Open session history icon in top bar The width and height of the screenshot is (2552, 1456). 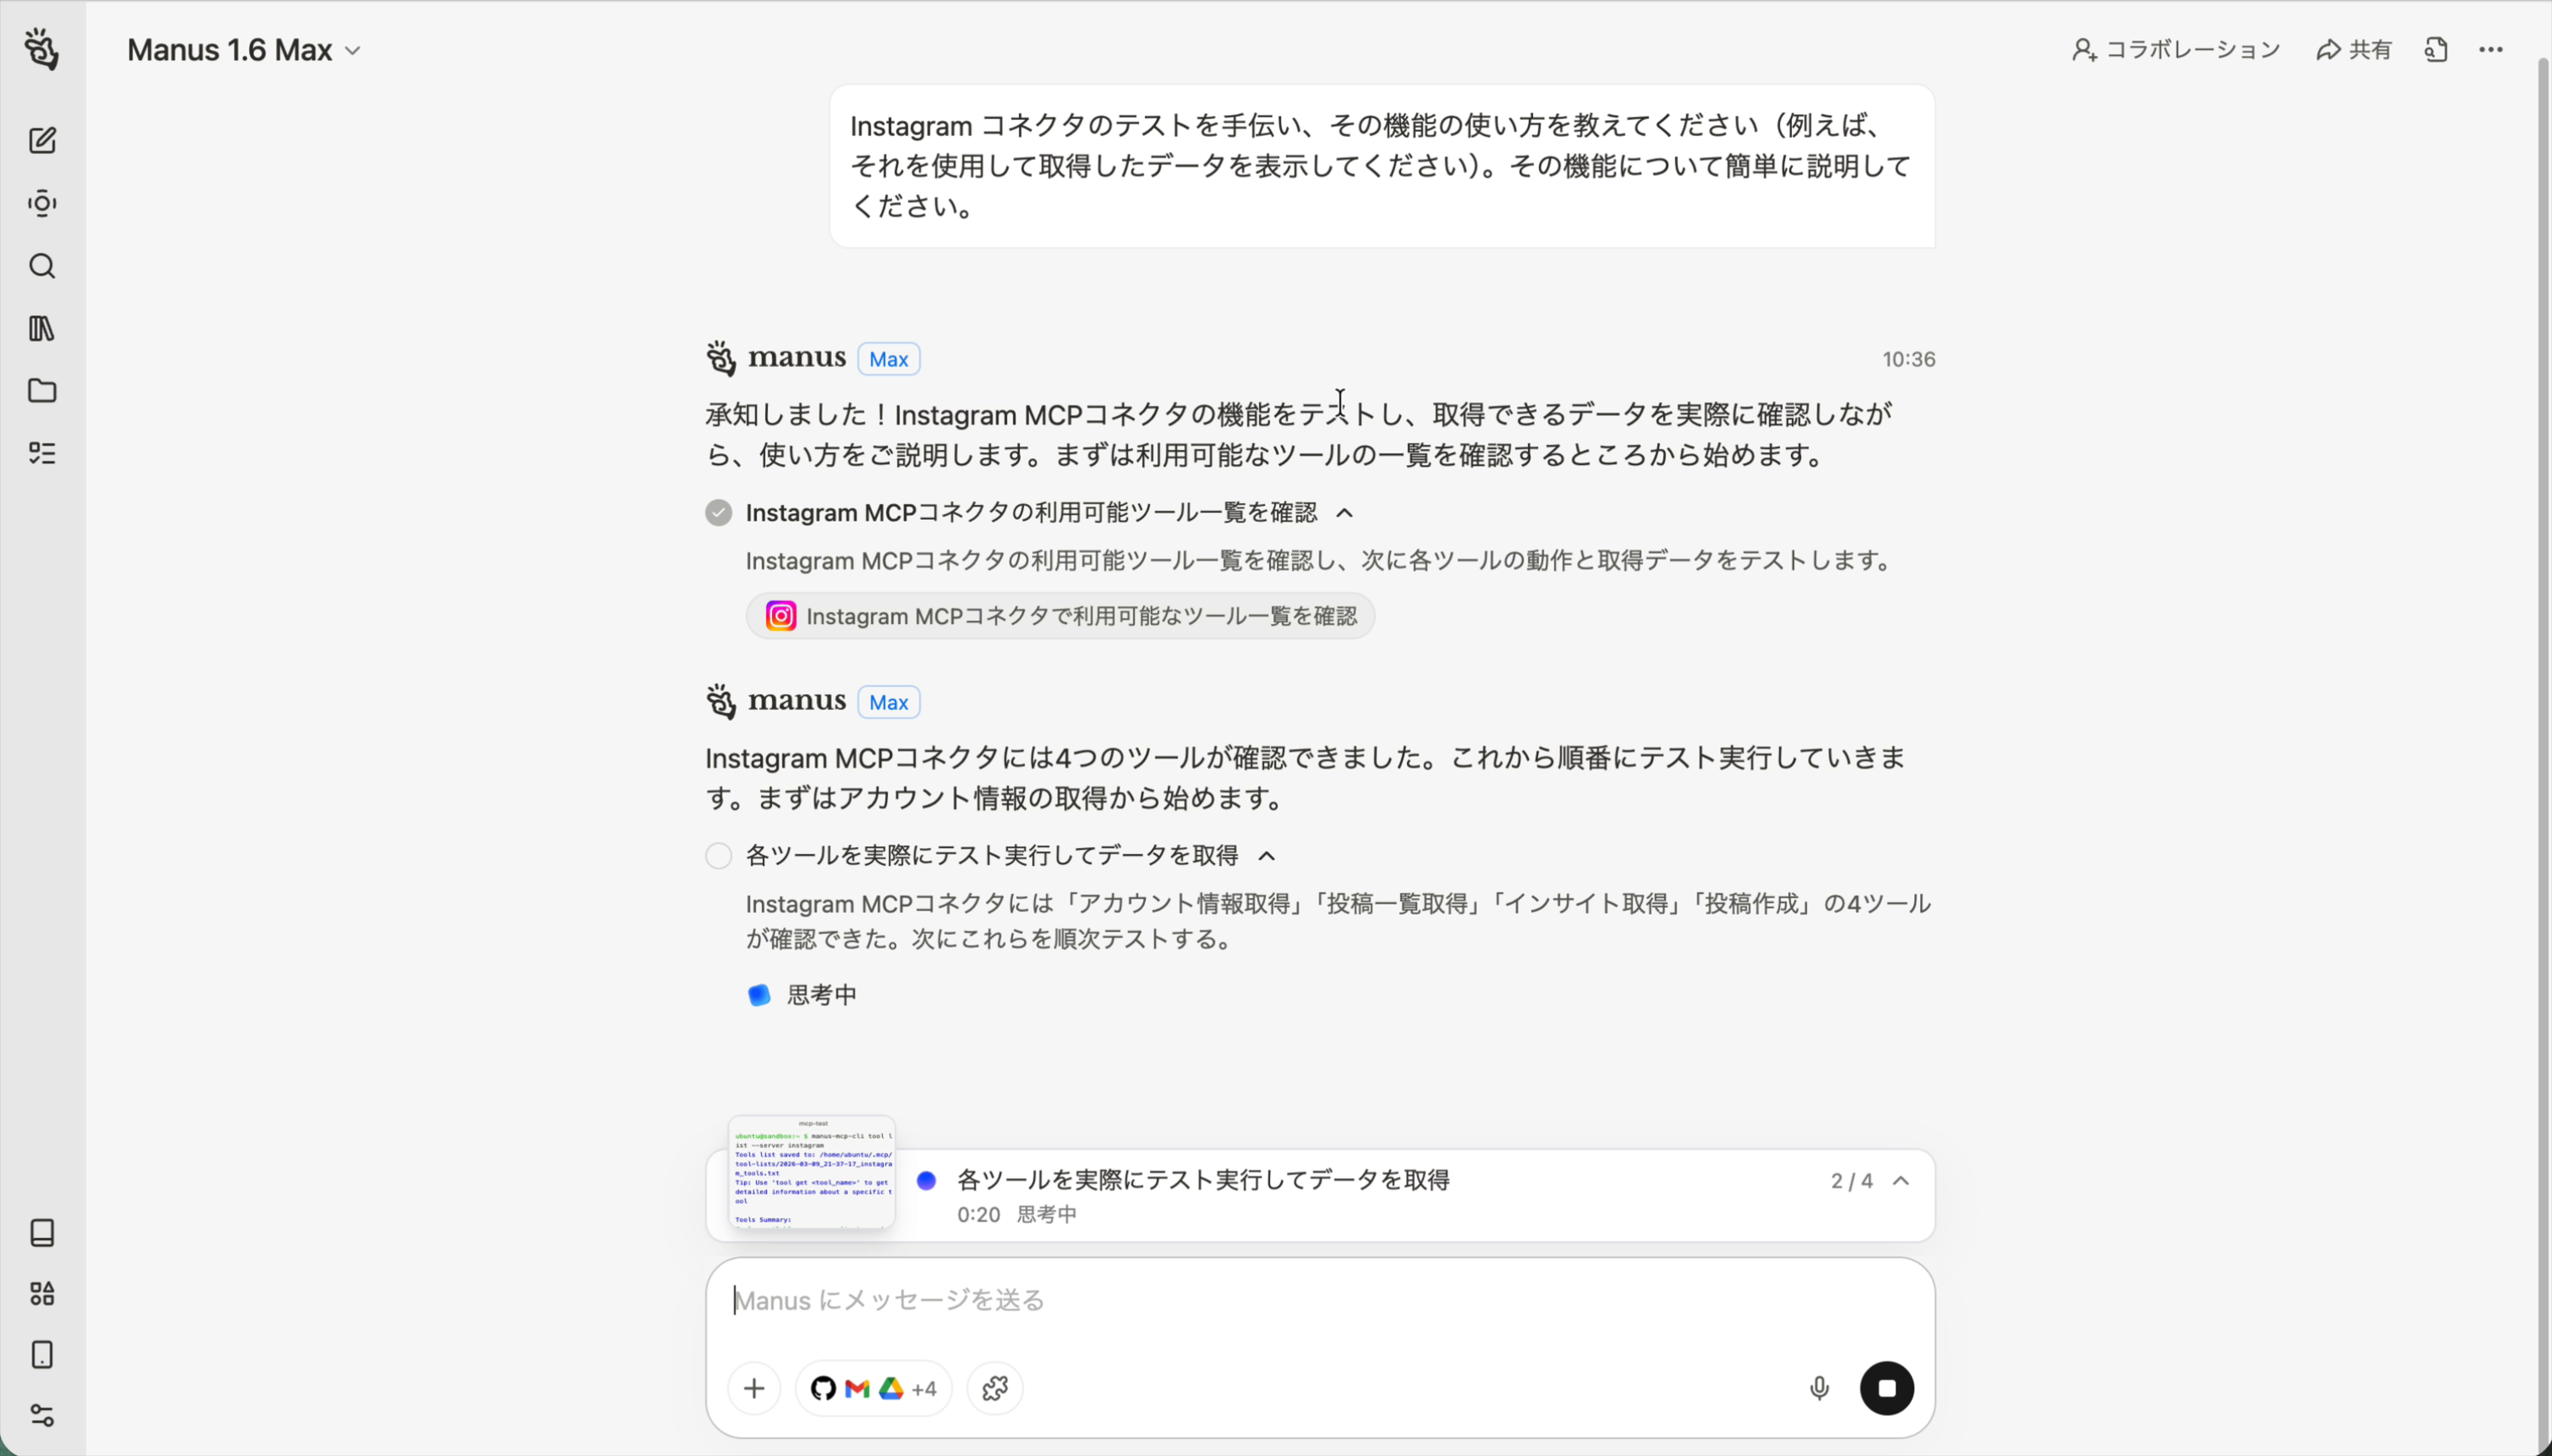2436,49
